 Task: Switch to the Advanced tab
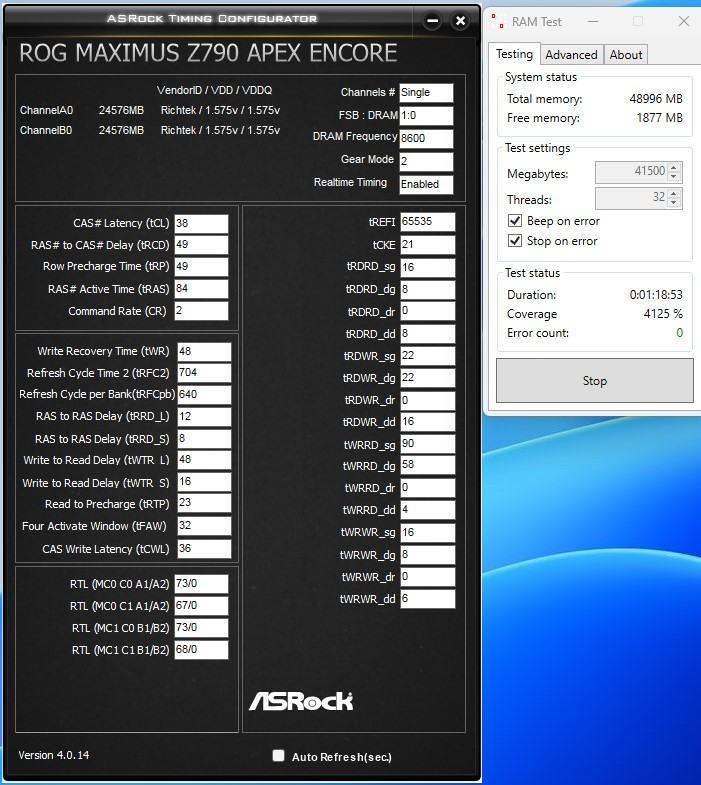pos(571,55)
